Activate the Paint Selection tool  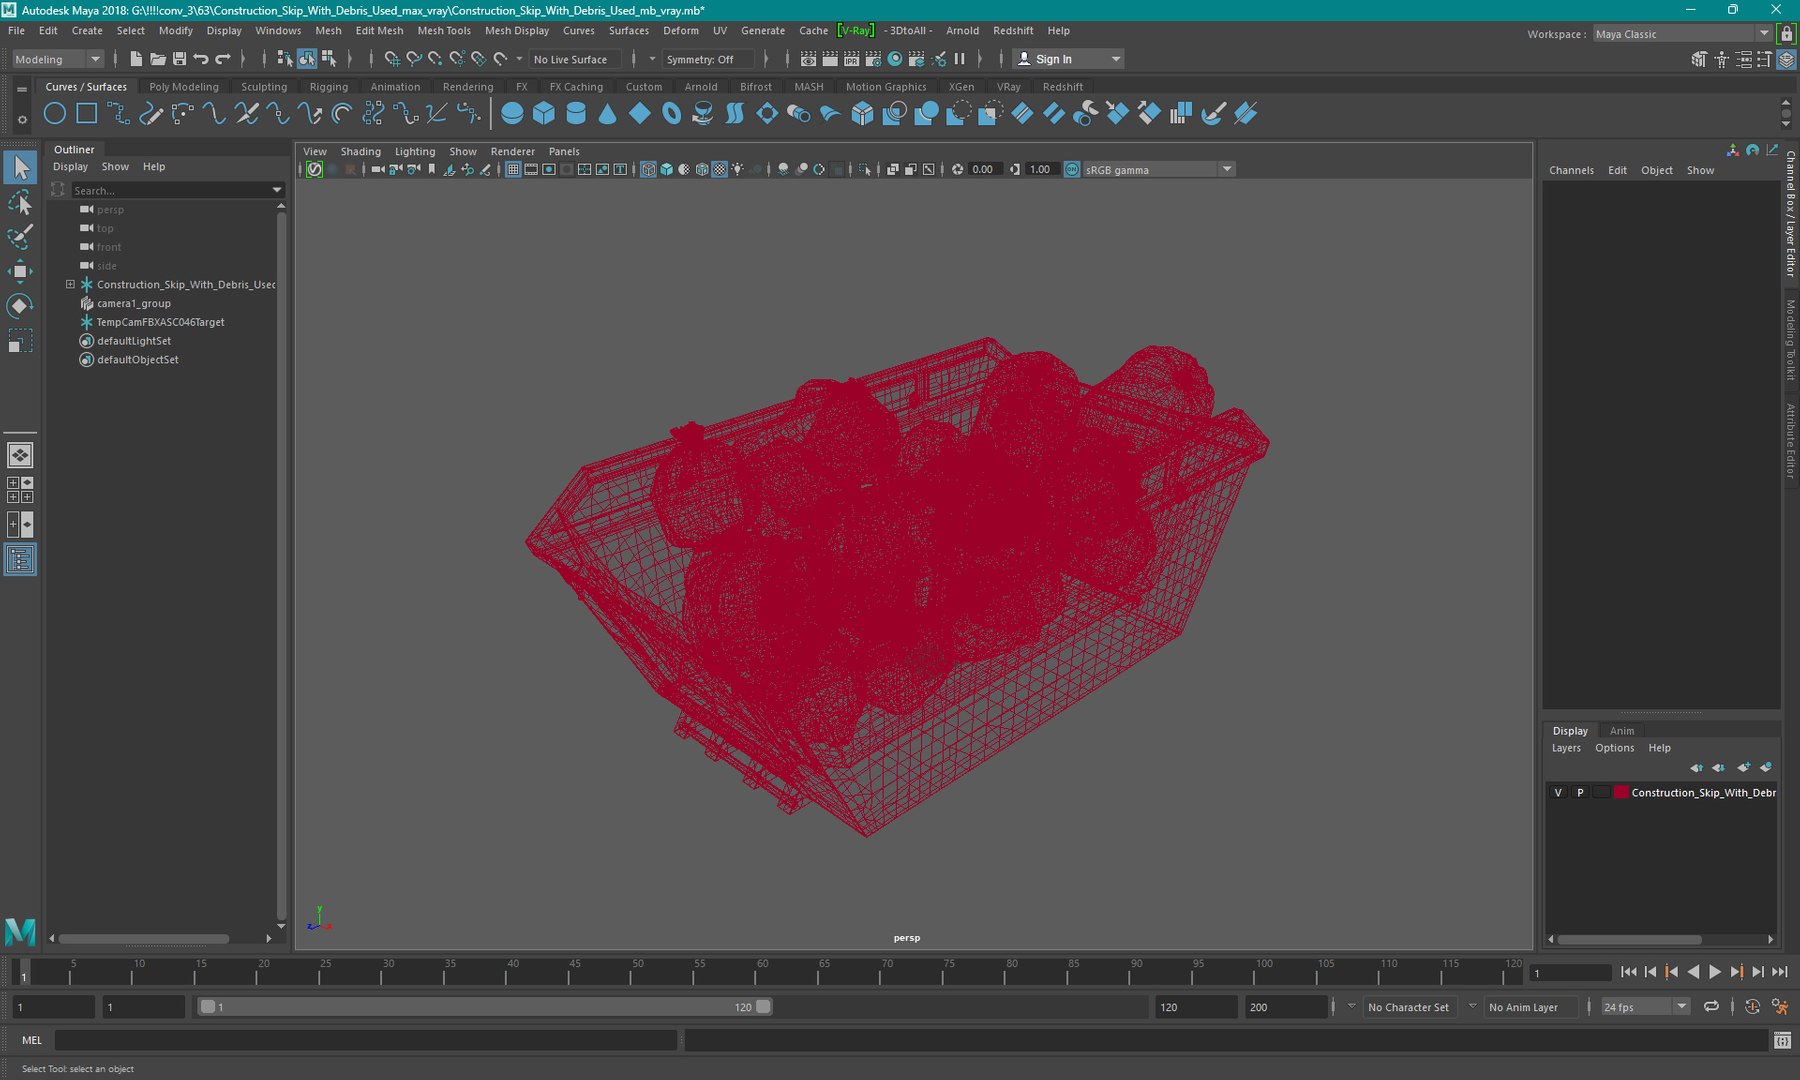point(20,237)
